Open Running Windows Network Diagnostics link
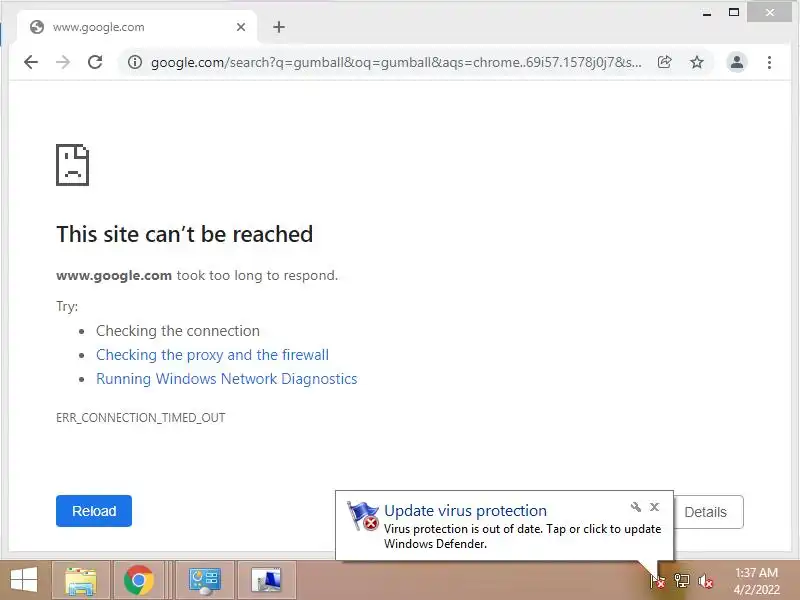 coord(227,379)
